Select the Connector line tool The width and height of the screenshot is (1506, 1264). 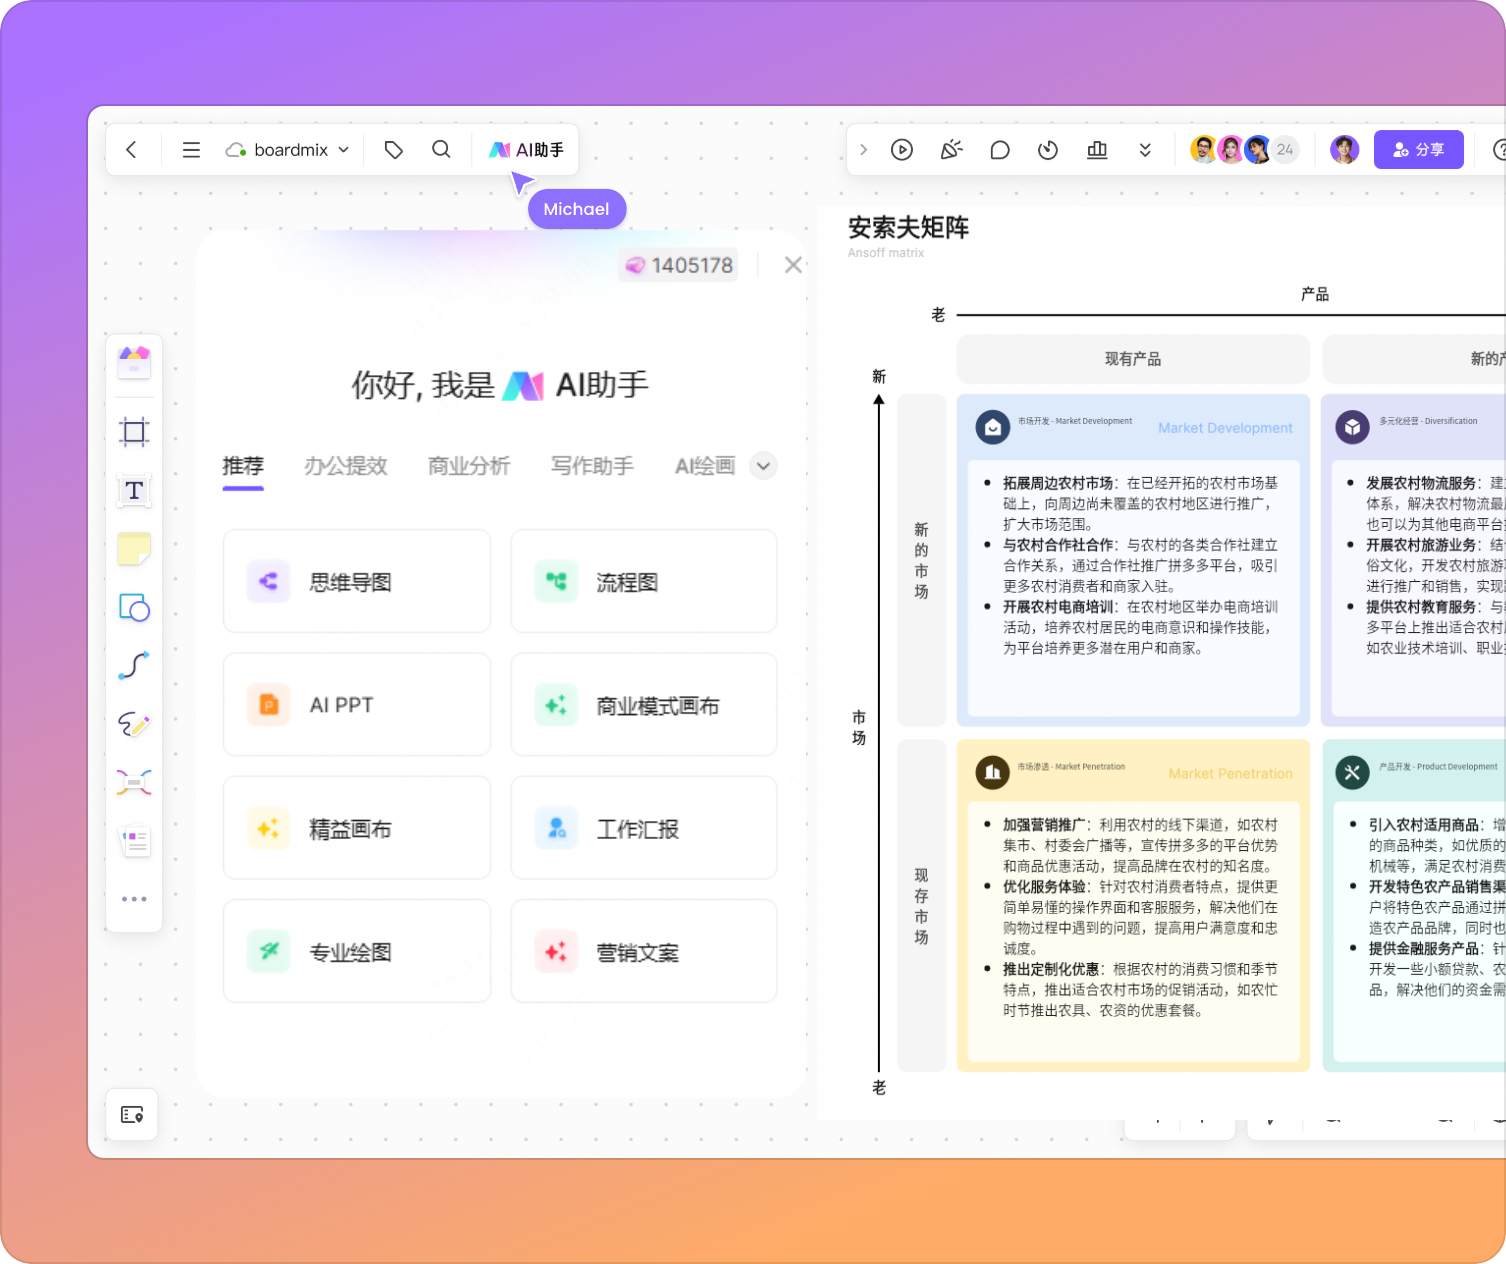pyautogui.click(x=134, y=666)
